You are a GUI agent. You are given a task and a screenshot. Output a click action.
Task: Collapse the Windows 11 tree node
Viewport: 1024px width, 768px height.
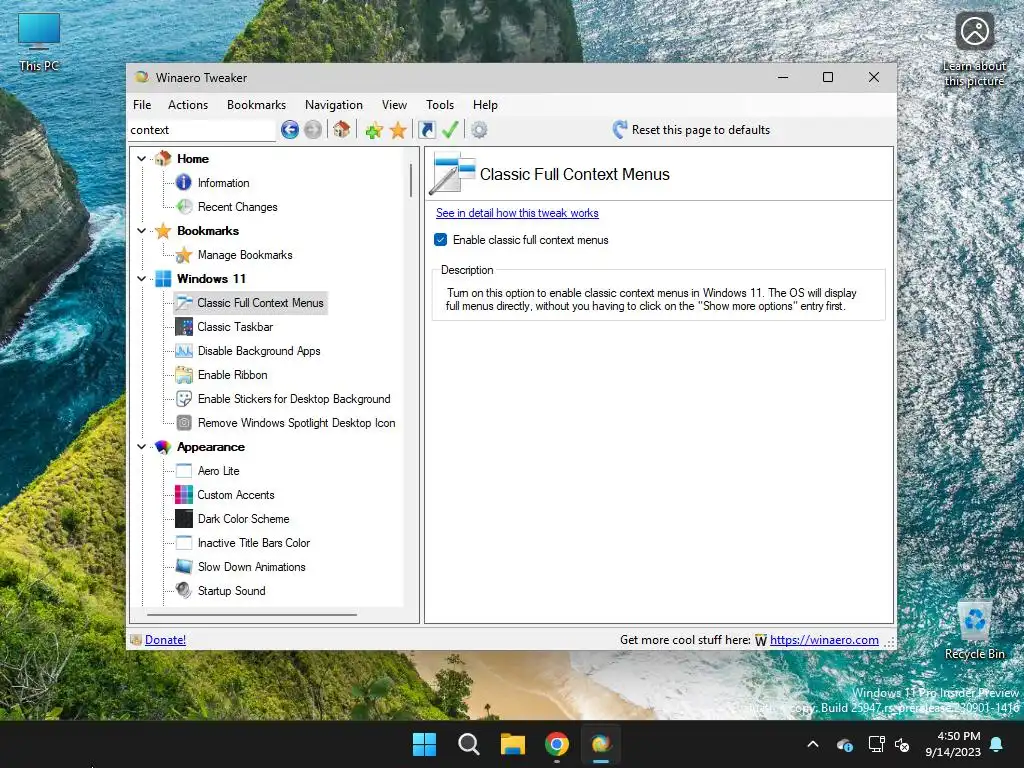click(x=141, y=279)
